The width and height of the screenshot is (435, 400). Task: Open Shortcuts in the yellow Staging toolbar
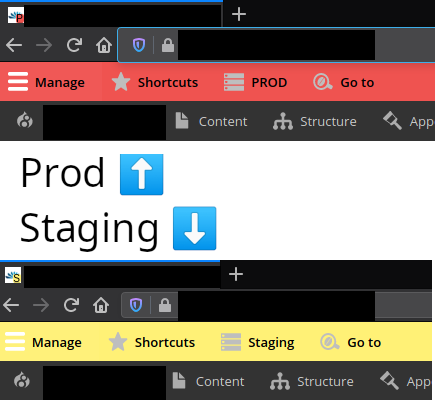tap(152, 342)
